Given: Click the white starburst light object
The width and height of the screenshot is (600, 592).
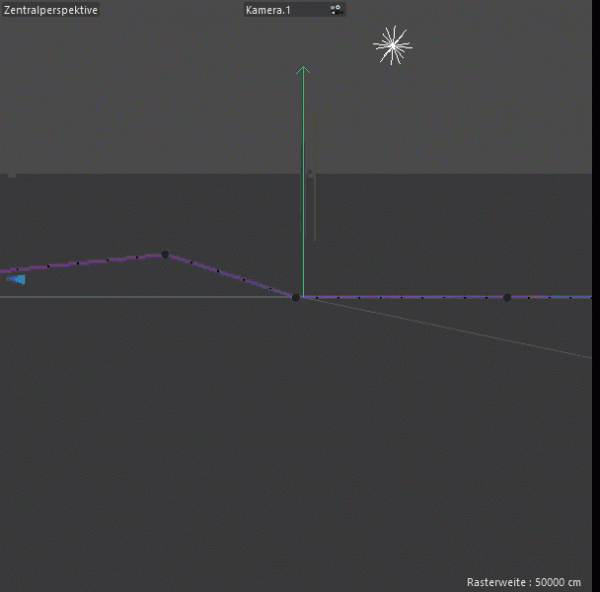Looking at the screenshot, I should tap(392, 45).
